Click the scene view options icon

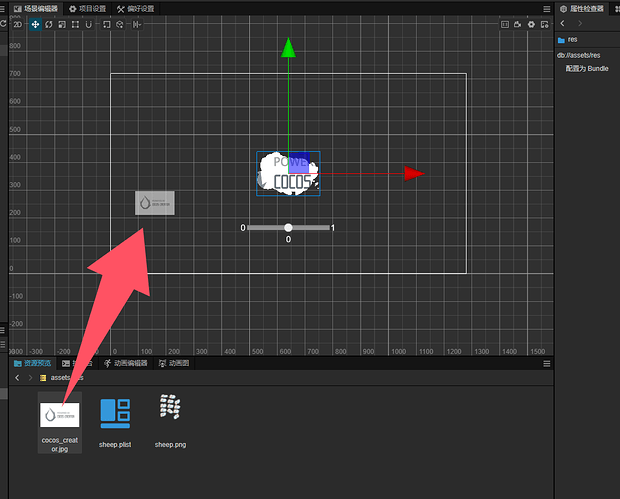pos(544,25)
